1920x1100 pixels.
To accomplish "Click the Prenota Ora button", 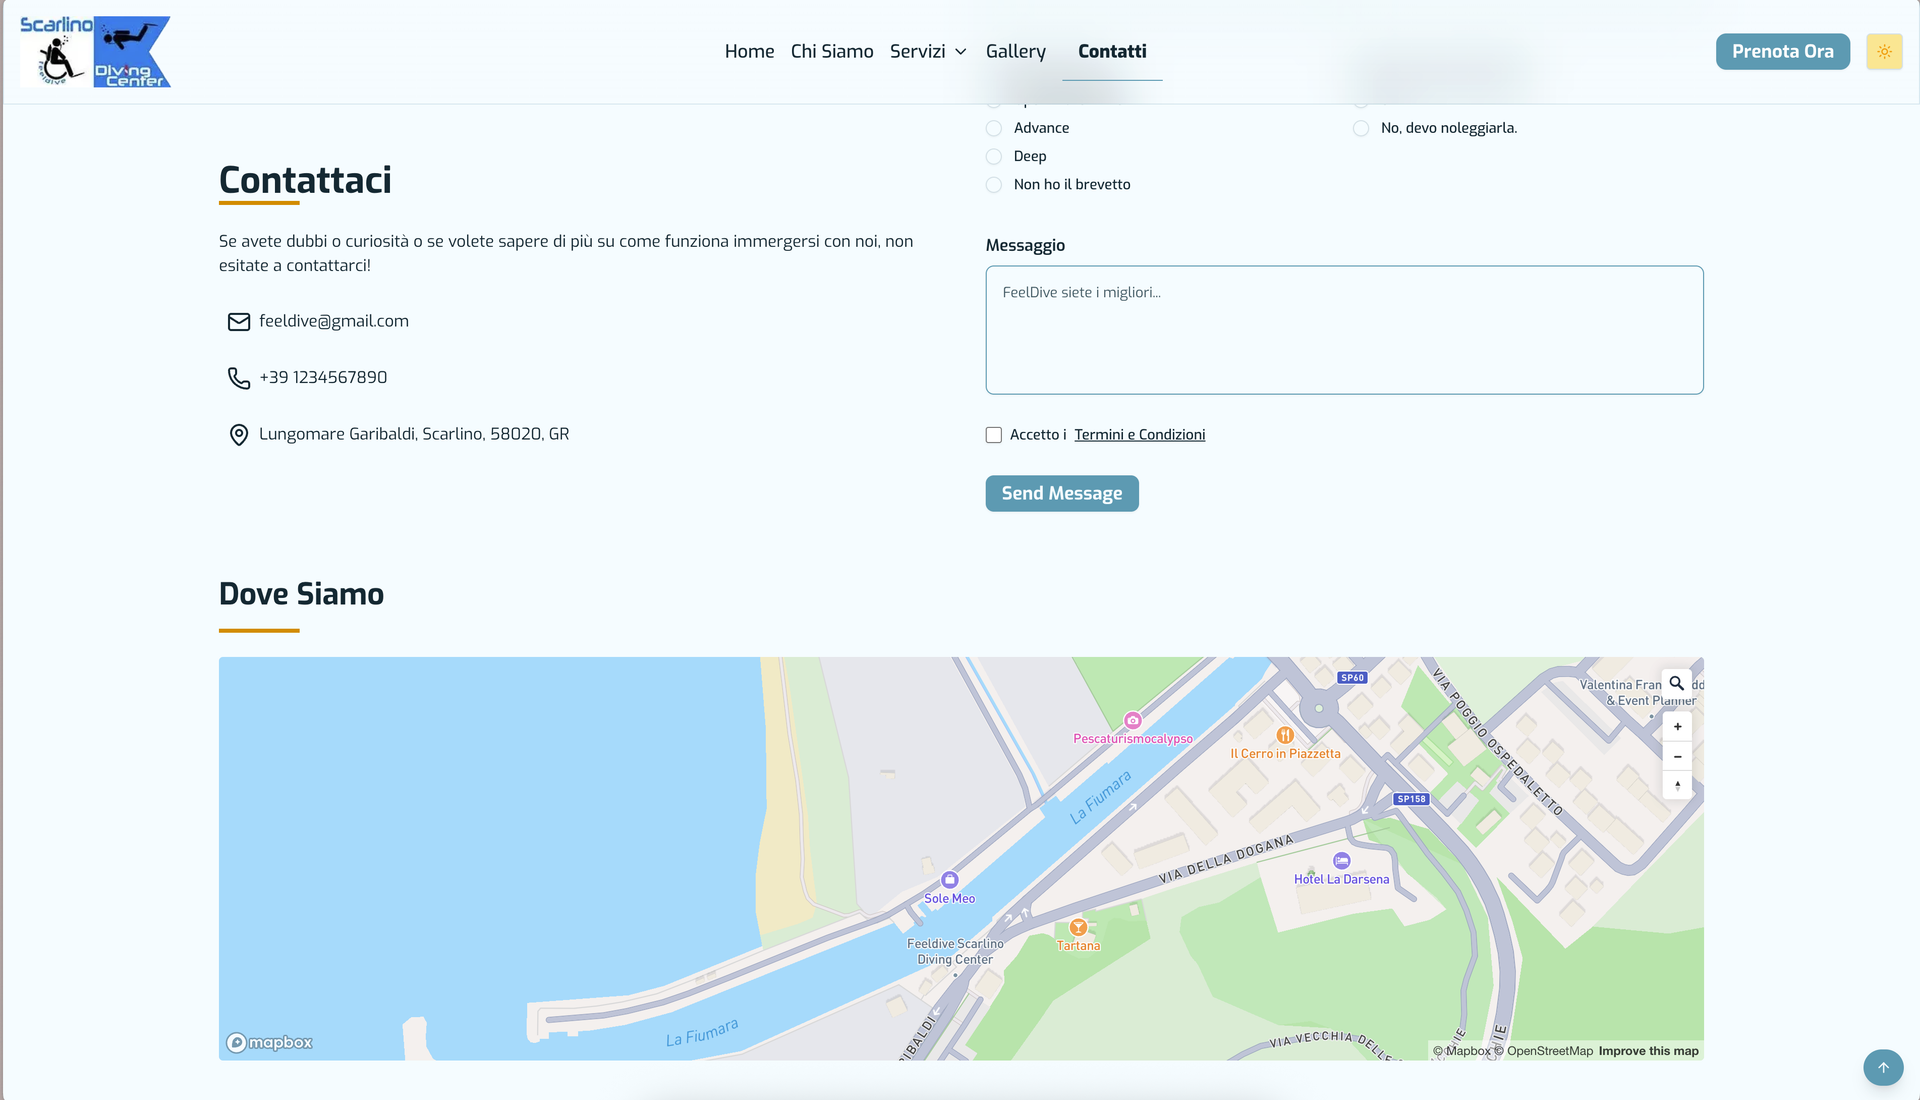I will click(1782, 52).
